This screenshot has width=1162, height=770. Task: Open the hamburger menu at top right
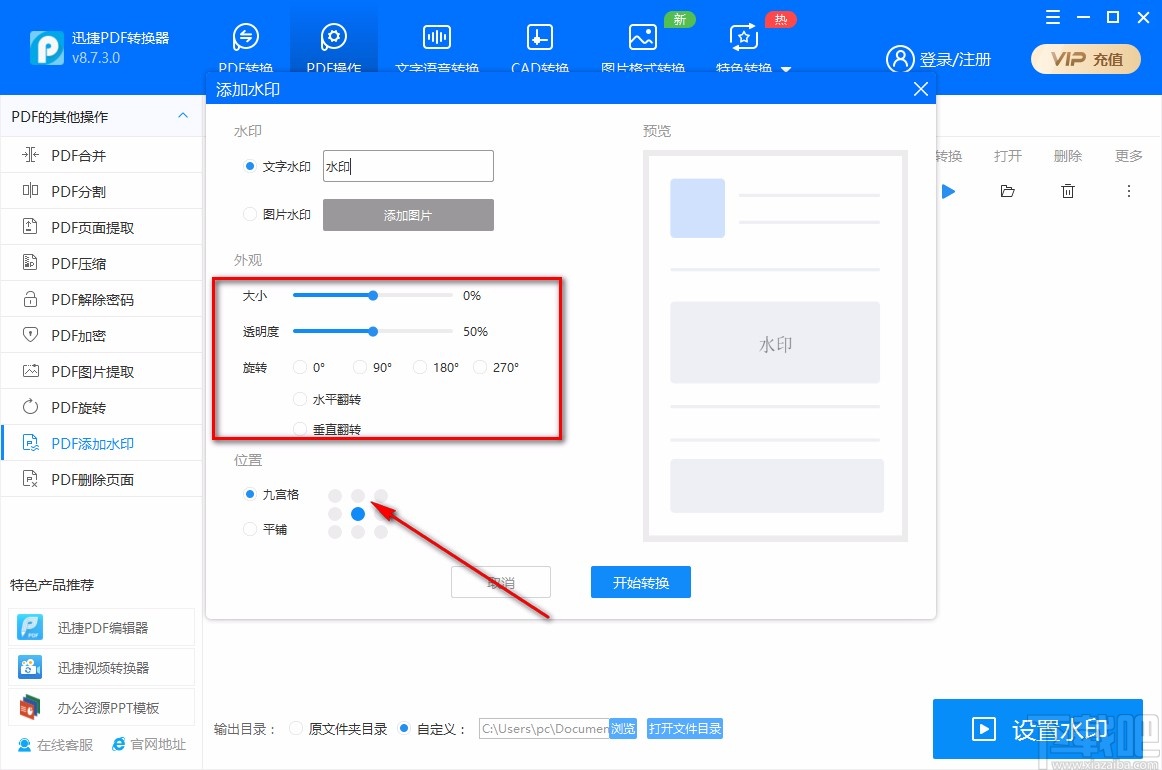coord(1051,17)
